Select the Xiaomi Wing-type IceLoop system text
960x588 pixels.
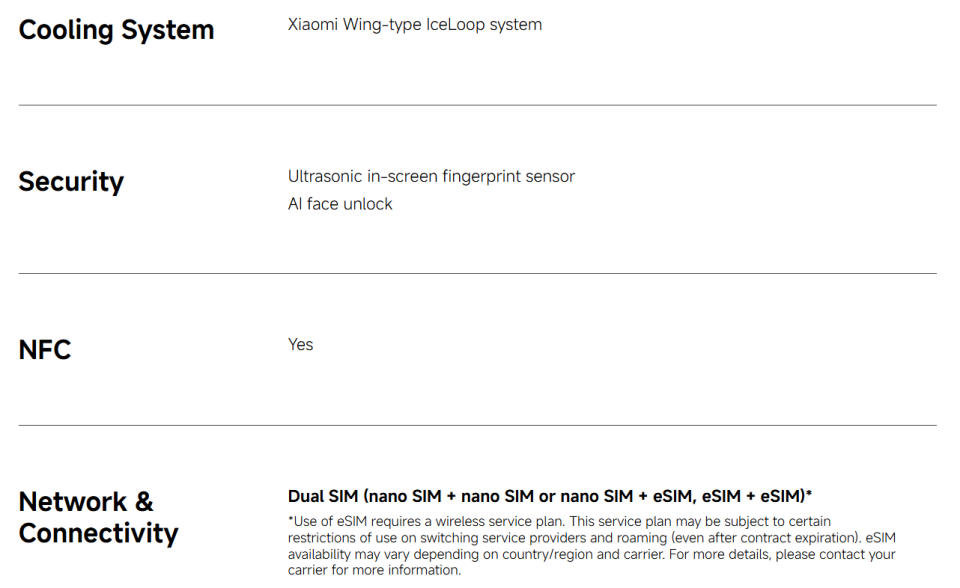click(414, 25)
